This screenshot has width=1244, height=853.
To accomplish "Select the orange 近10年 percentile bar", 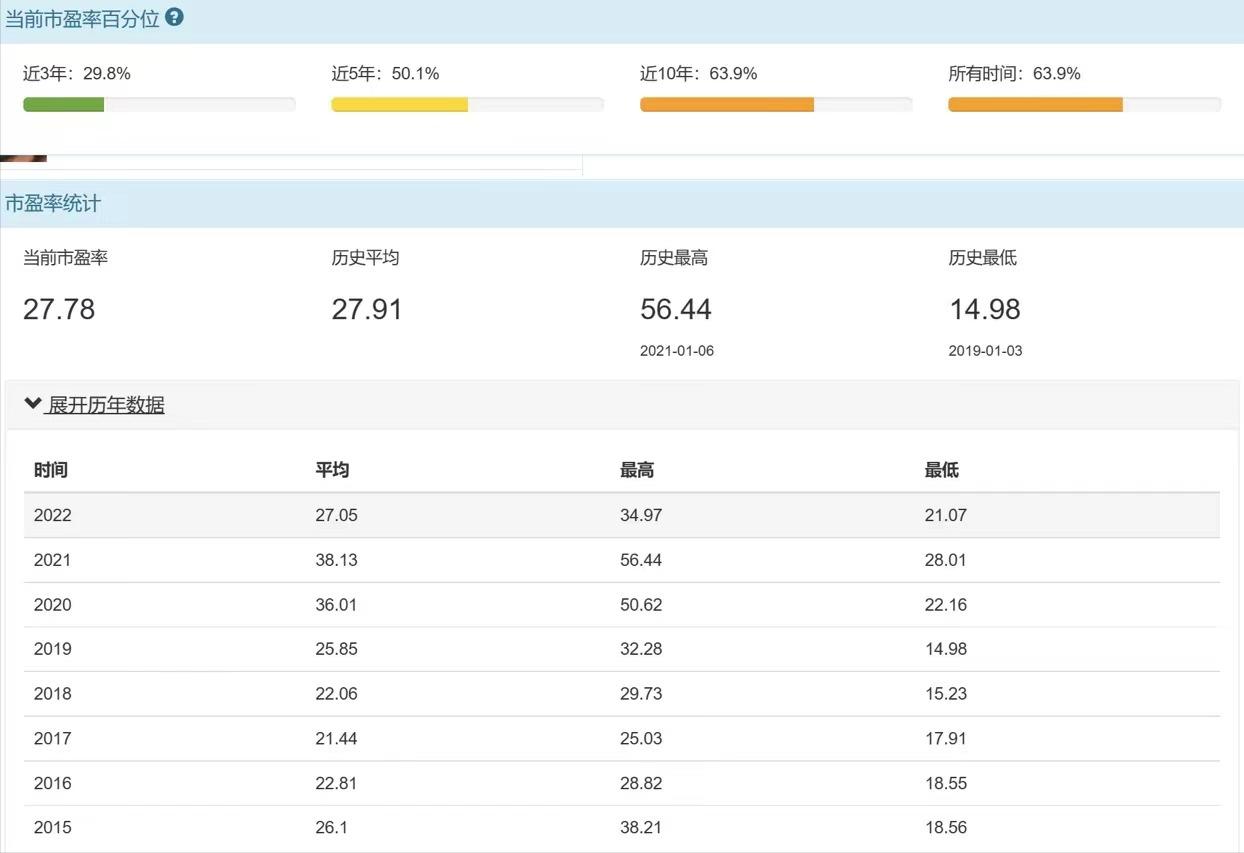I will pyautogui.click(x=727, y=105).
